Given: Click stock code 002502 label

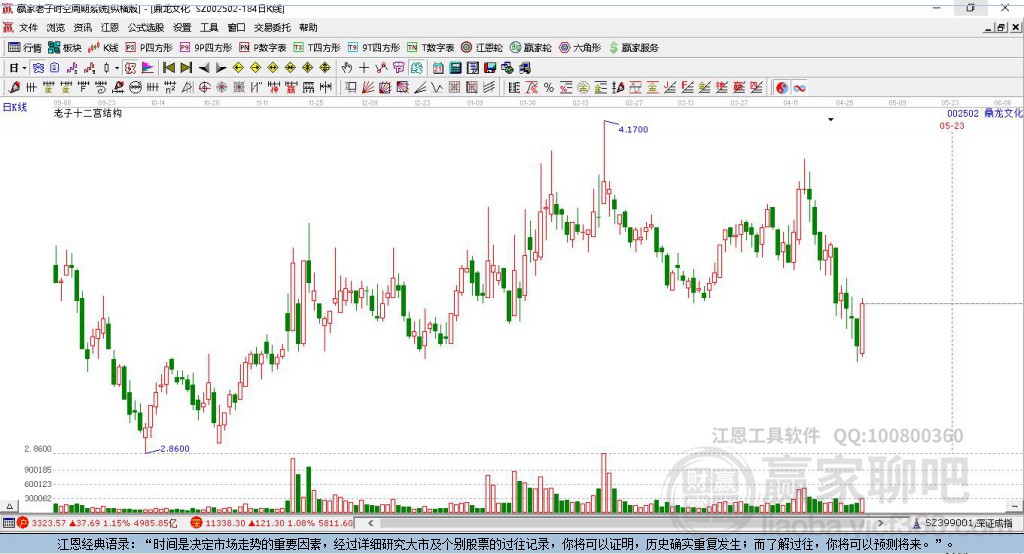Looking at the screenshot, I should point(963,113).
